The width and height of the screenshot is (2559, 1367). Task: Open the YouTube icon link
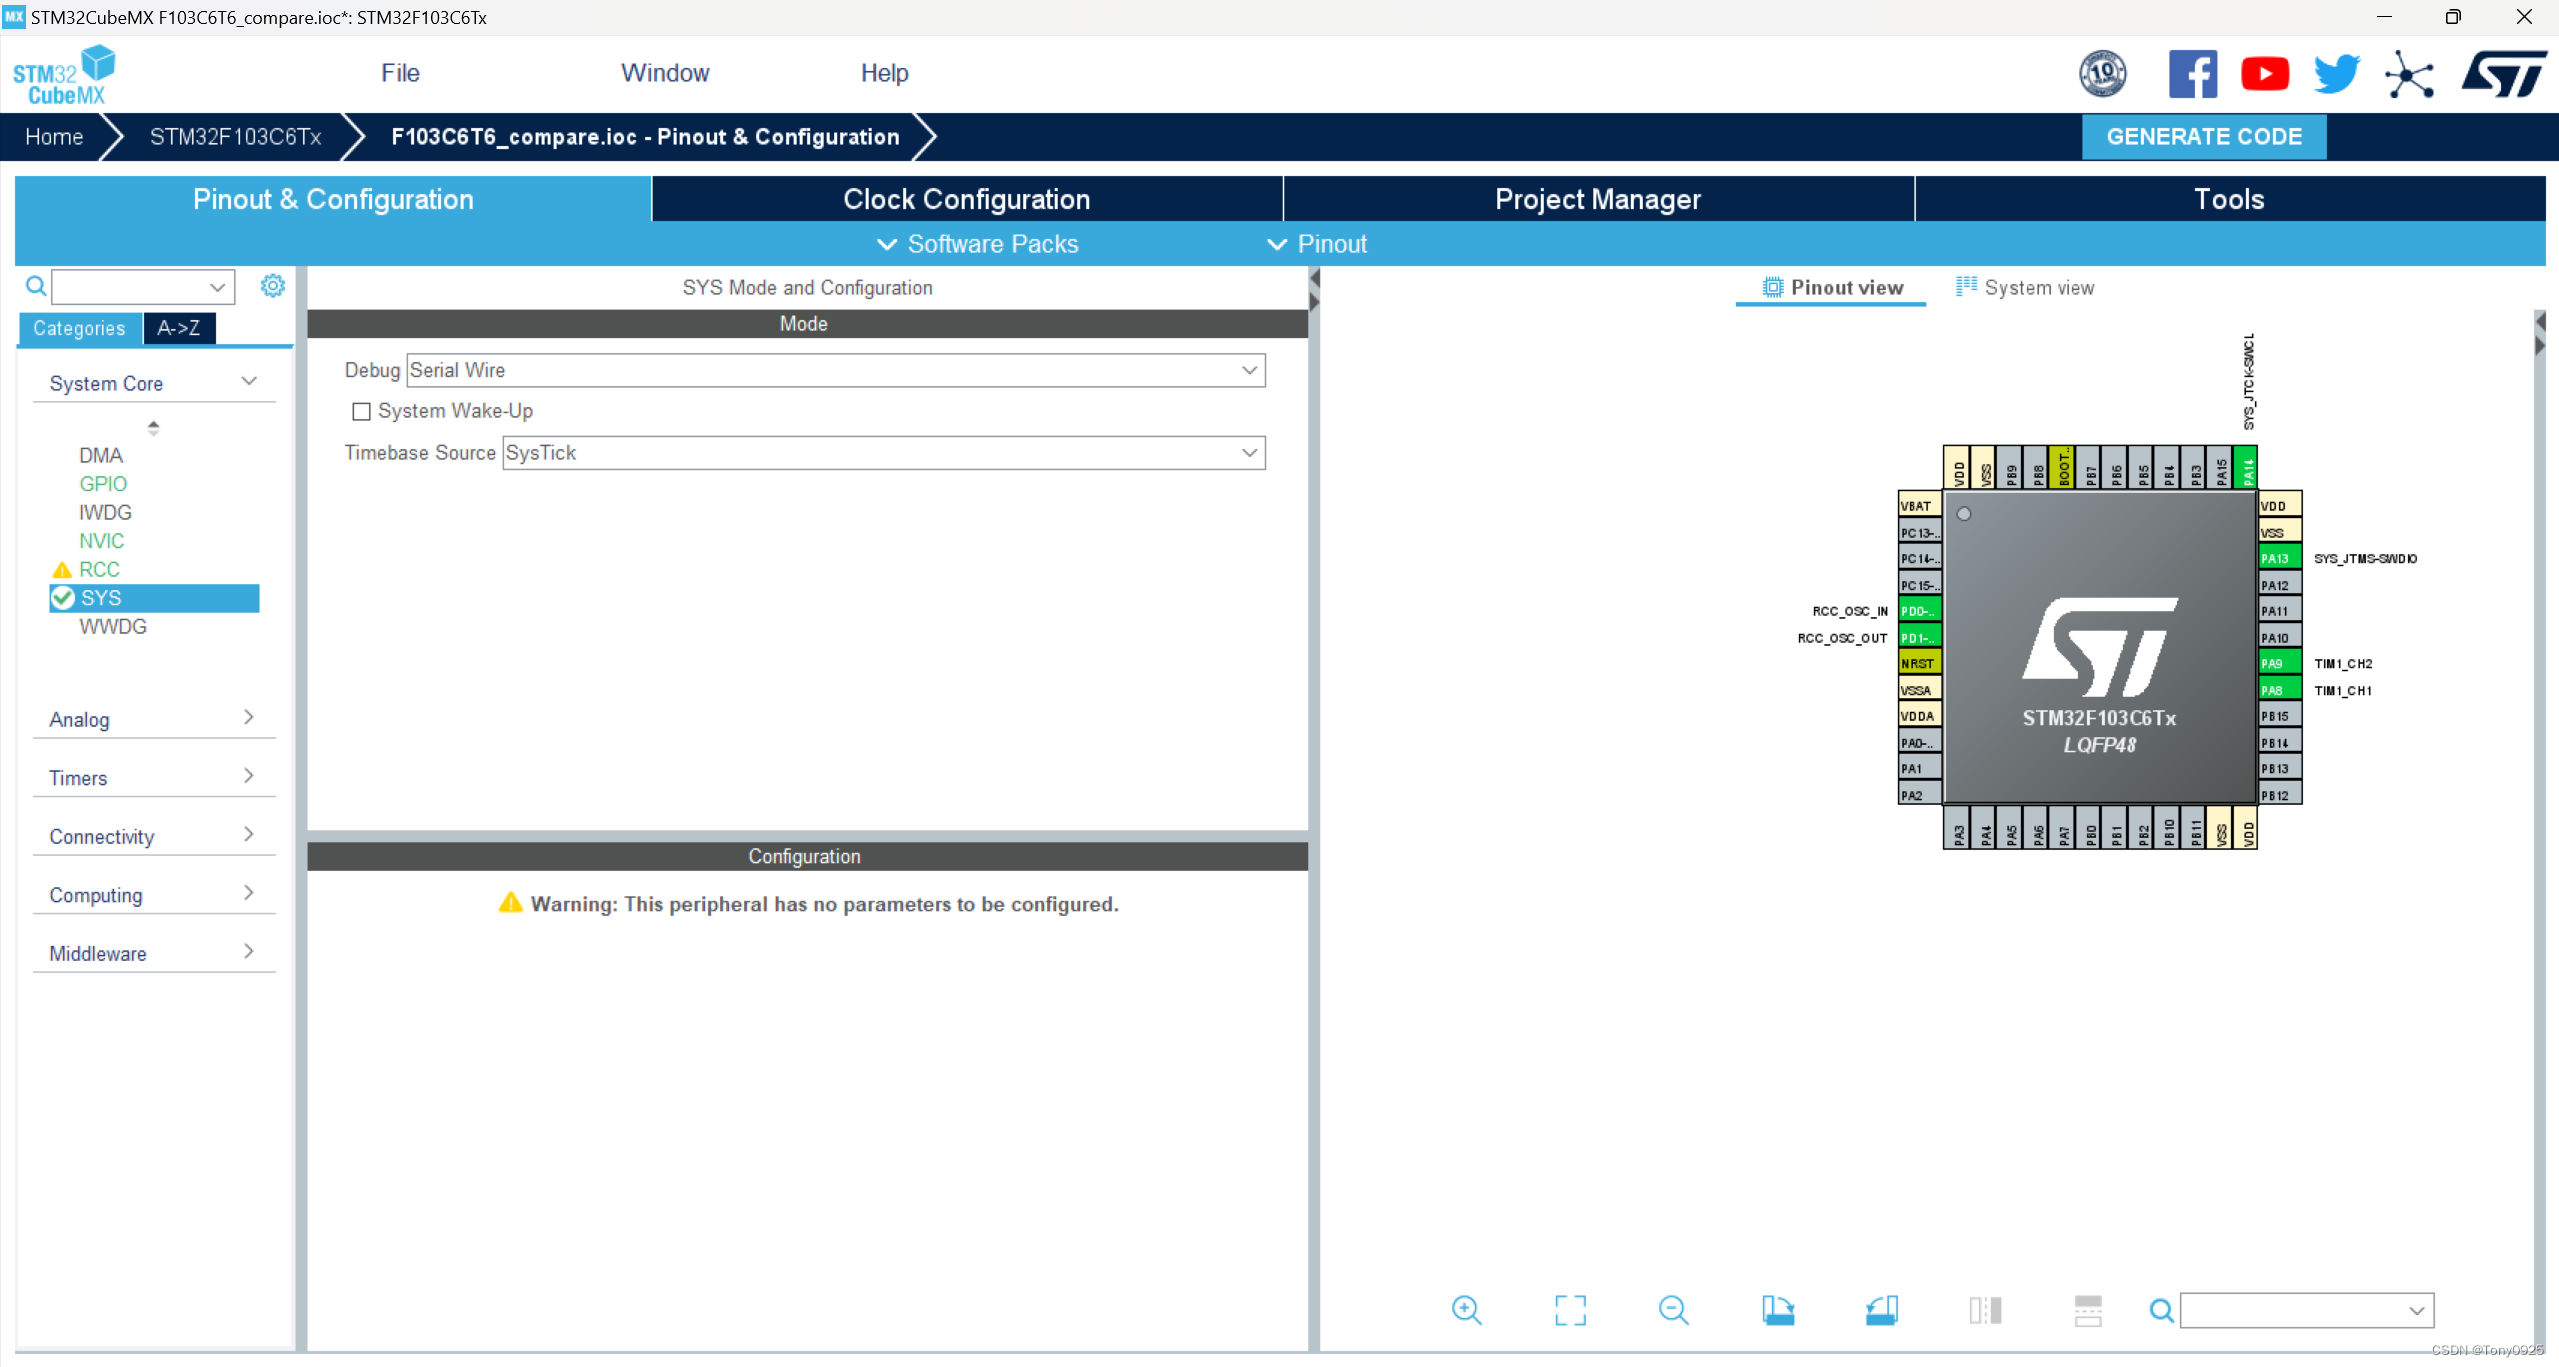(x=2265, y=74)
